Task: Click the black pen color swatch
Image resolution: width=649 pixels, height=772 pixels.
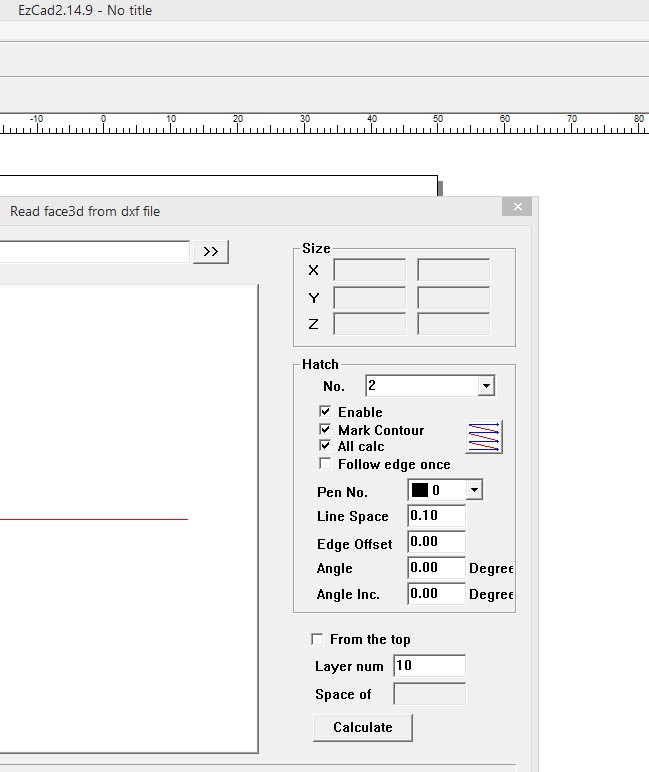Action: point(420,490)
